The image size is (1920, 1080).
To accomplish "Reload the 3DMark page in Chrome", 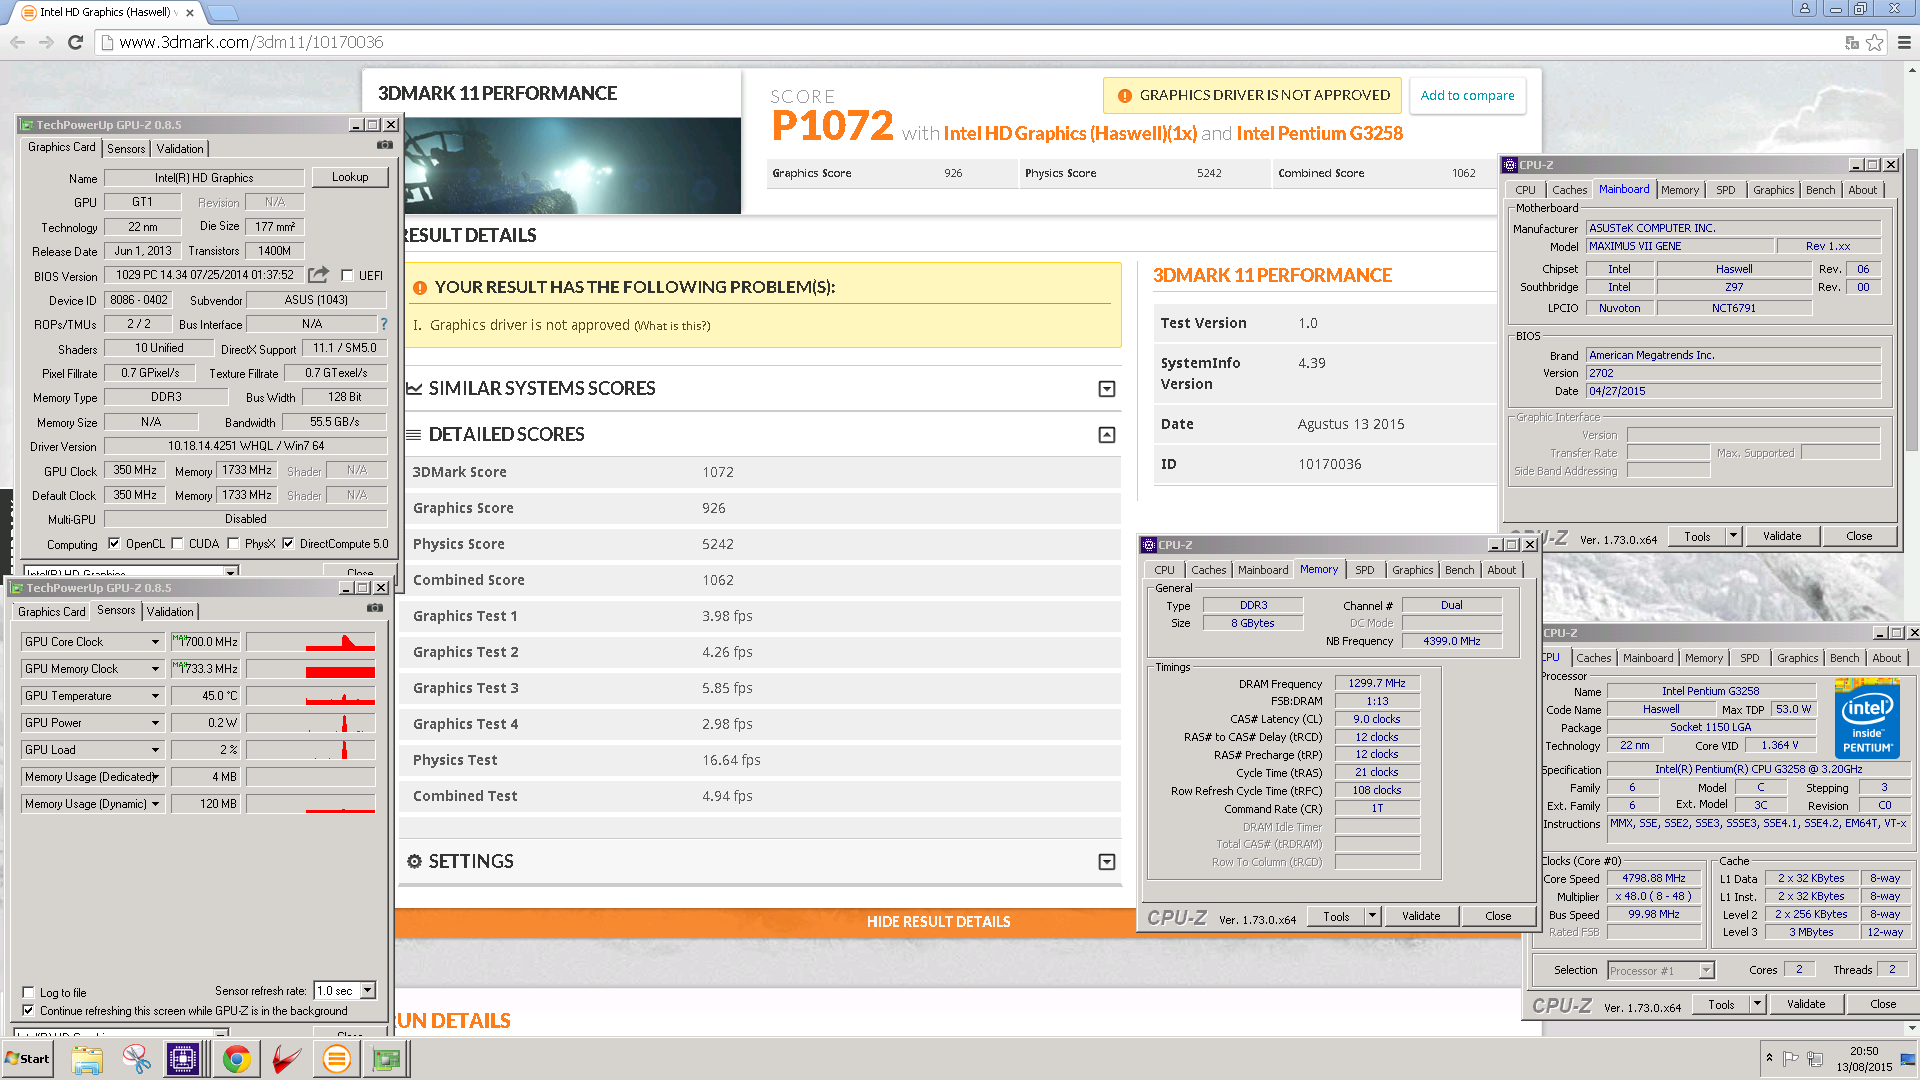I will click(75, 42).
